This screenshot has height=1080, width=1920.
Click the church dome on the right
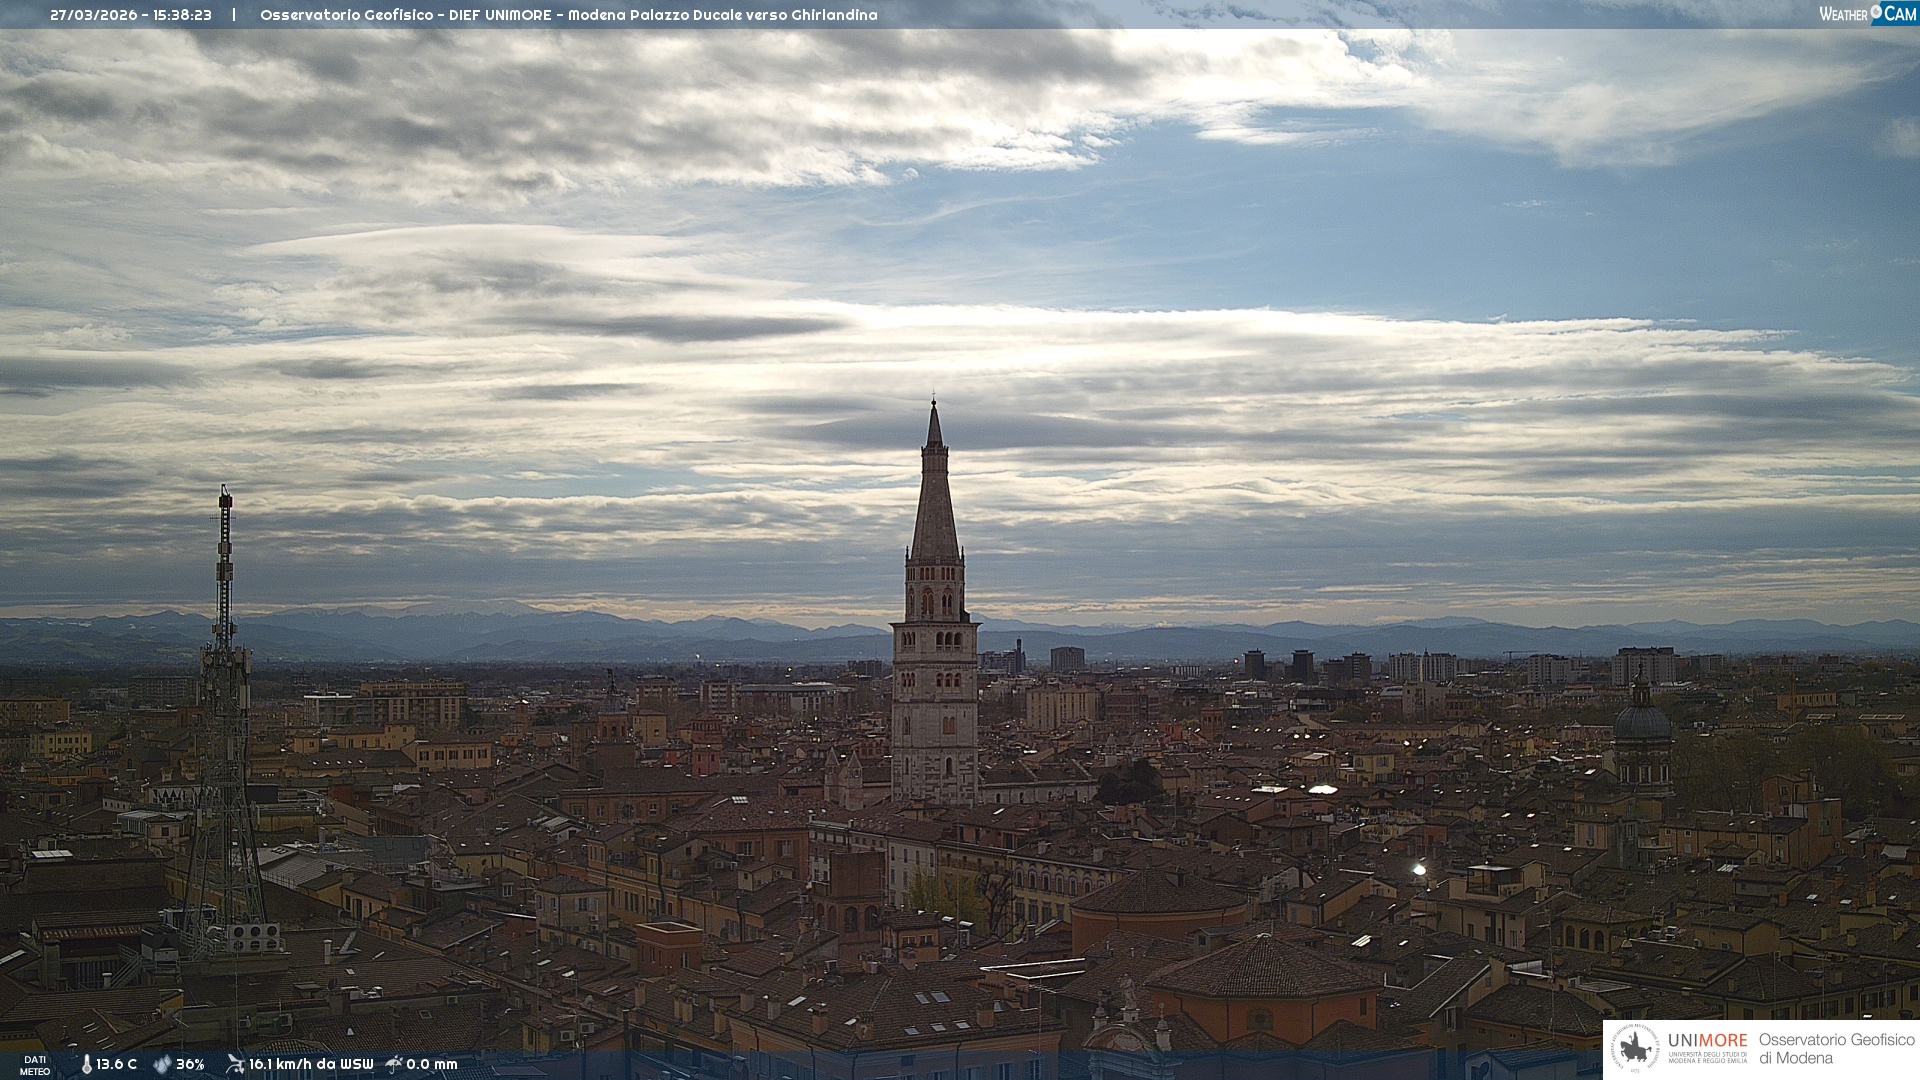click(1642, 722)
